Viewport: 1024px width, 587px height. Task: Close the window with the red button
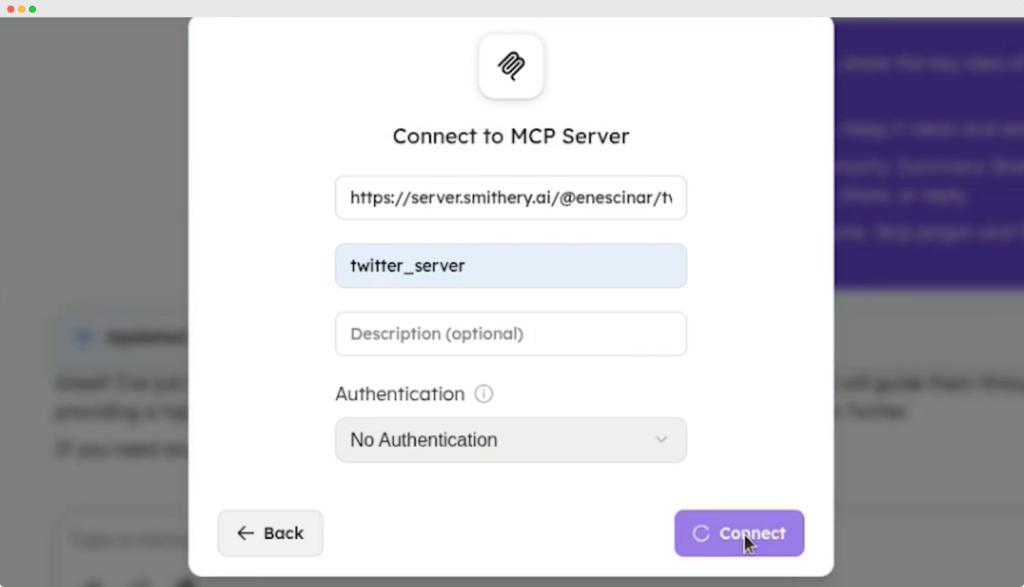click(x=11, y=9)
